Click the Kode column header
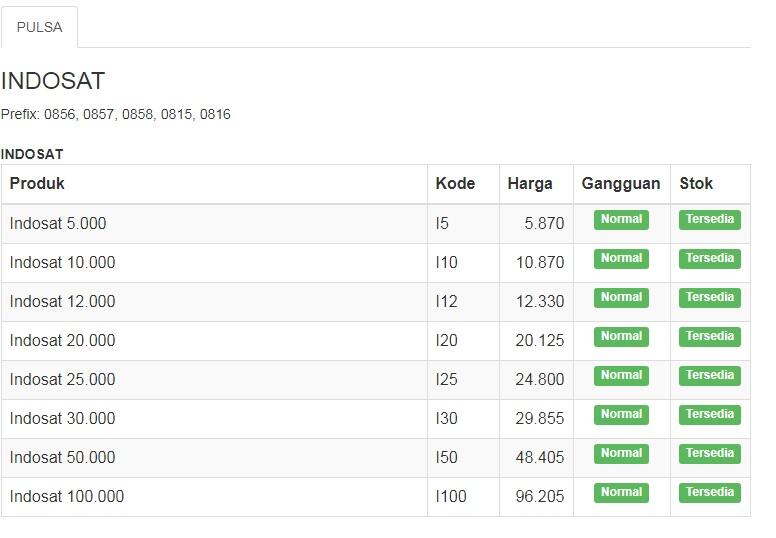 tap(463, 184)
